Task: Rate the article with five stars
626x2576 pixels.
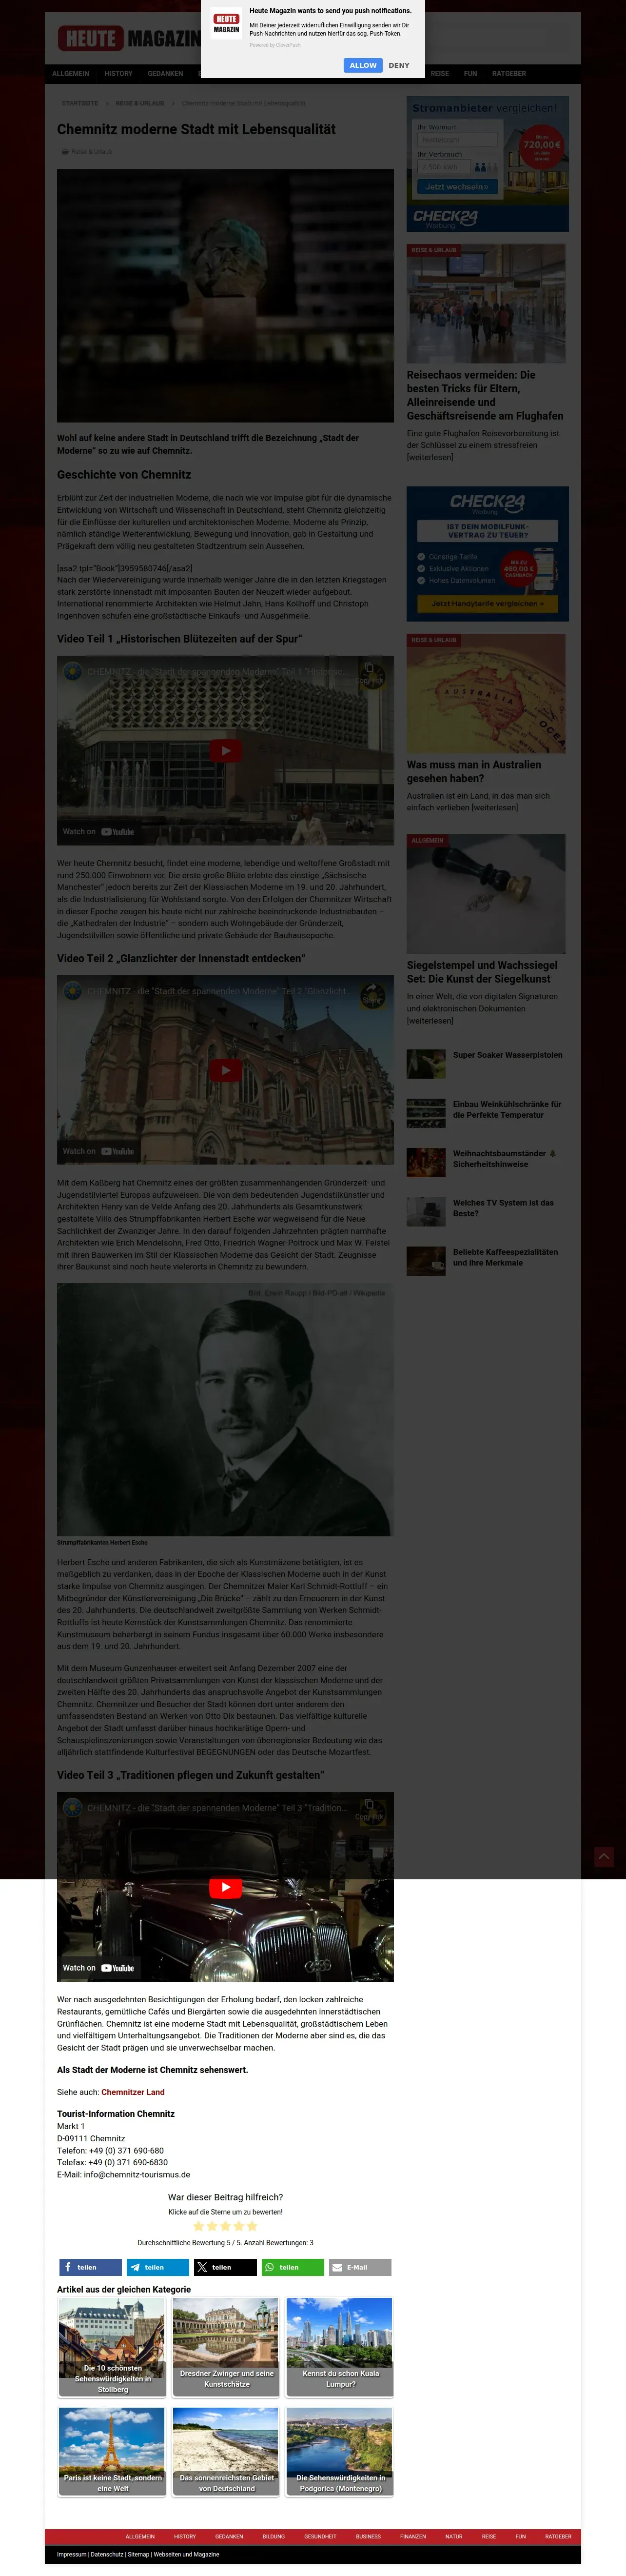Action: pyautogui.click(x=252, y=2226)
